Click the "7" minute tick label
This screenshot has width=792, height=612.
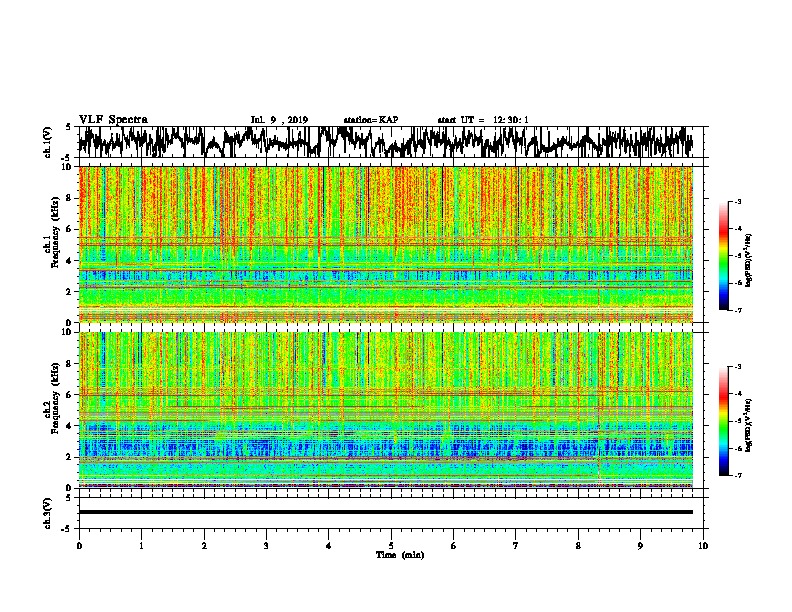tap(516, 546)
